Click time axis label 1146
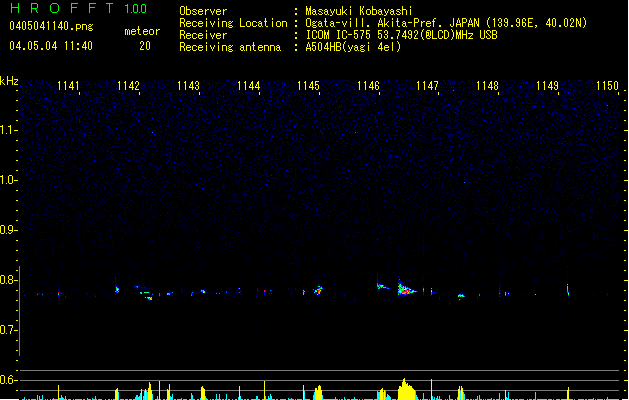The image size is (629, 400). point(368,86)
